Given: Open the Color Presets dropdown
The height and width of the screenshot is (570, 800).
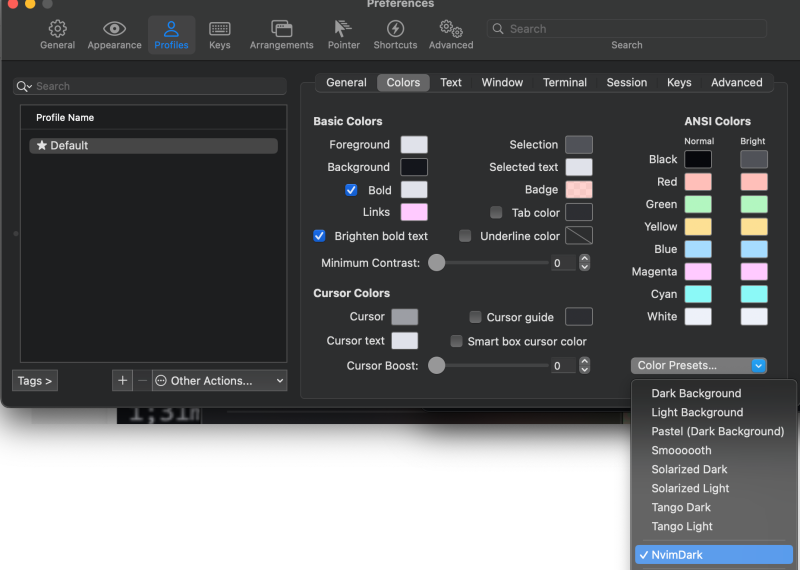Looking at the screenshot, I should (x=698, y=365).
